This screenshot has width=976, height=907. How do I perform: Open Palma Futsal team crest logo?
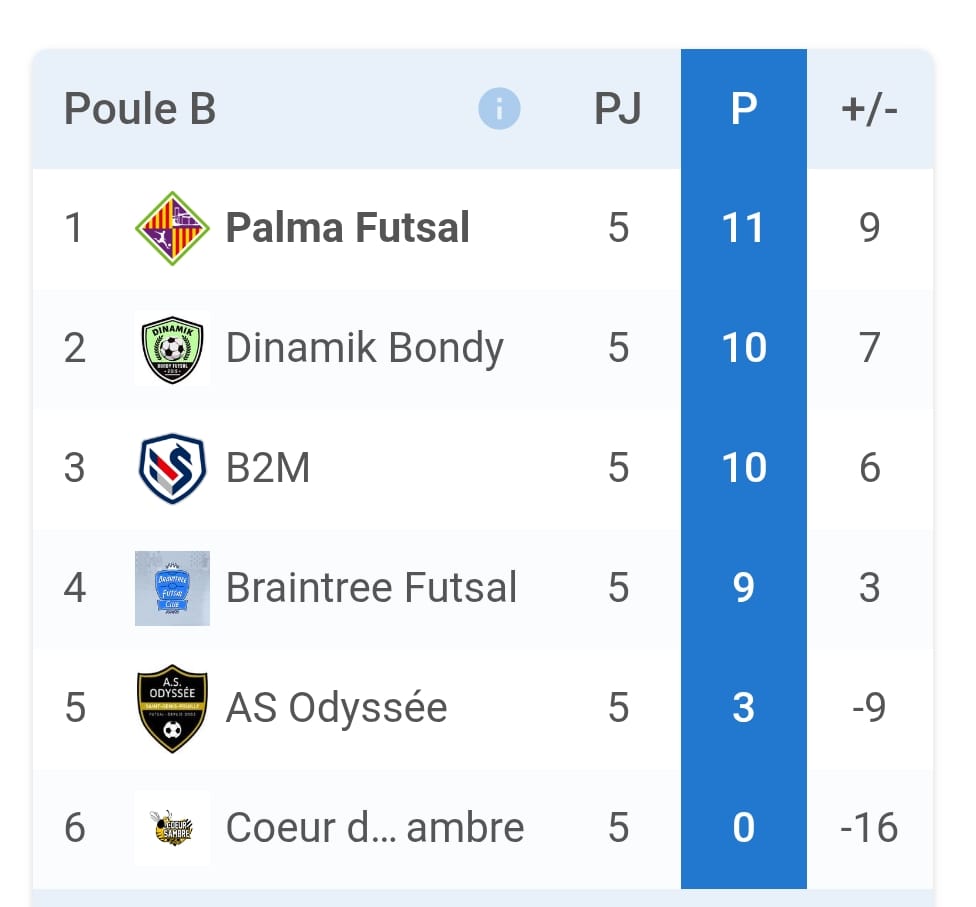coord(172,228)
